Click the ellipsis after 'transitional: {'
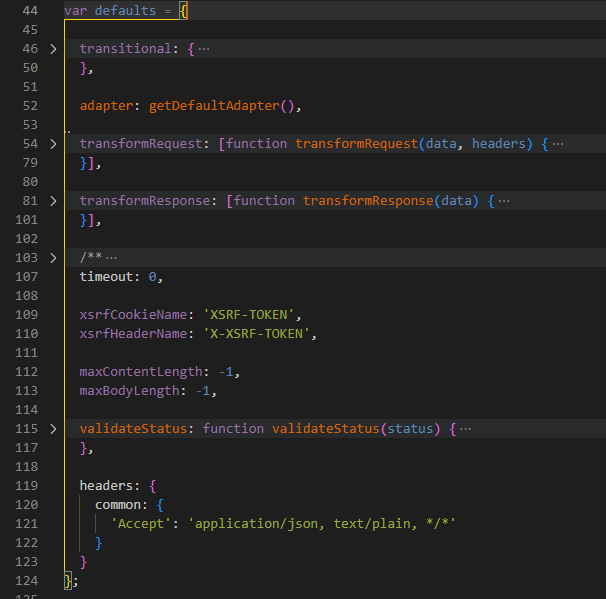Image resolution: width=606 pixels, height=599 pixels. click(204, 49)
